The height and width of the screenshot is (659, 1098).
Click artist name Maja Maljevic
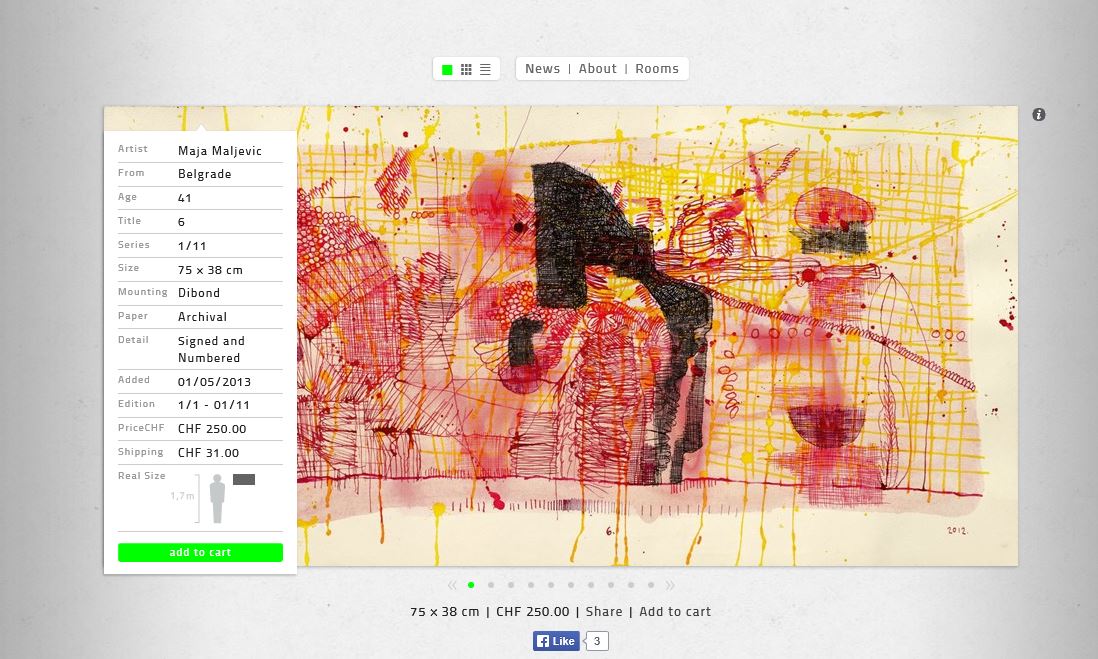[219, 151]
